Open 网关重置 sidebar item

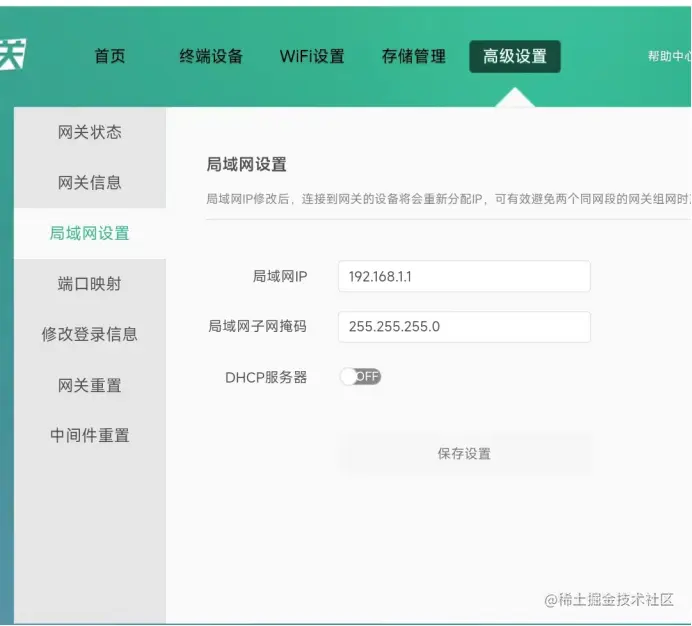(x=90, y=385)
